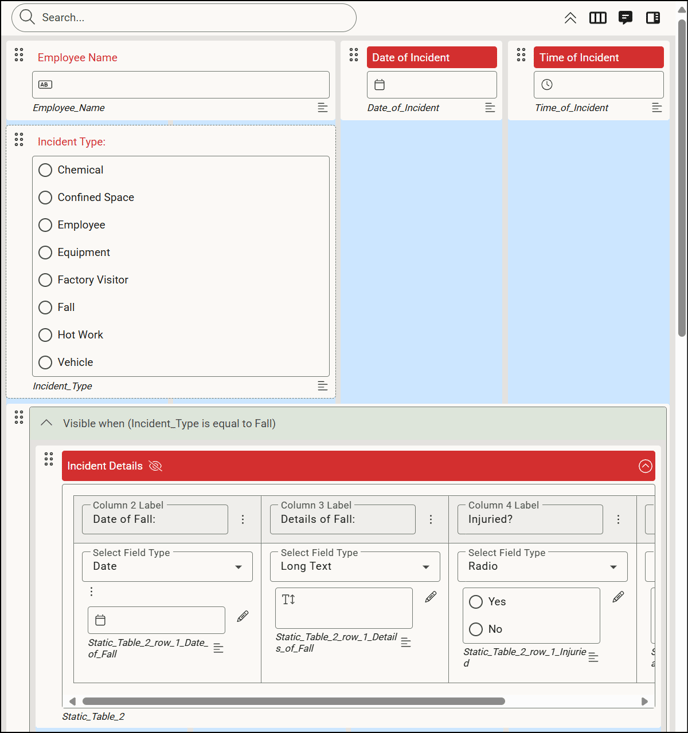Open Column 3 Label three-dot menu
Screen dimensions: 688x733
click(x=431, y=519)
